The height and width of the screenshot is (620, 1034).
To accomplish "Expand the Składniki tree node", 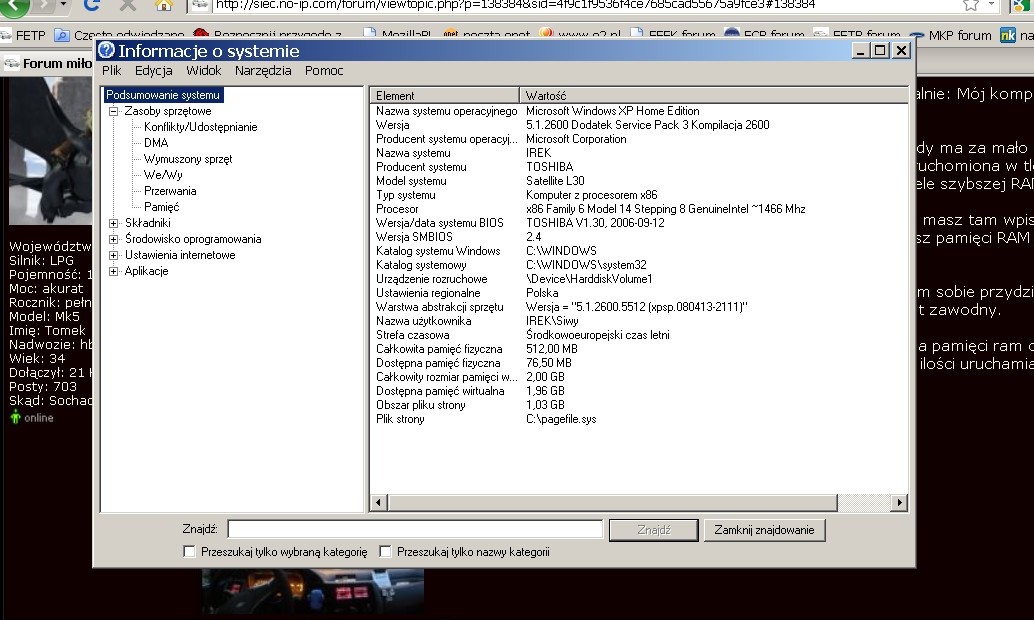I will coord(114,223).
